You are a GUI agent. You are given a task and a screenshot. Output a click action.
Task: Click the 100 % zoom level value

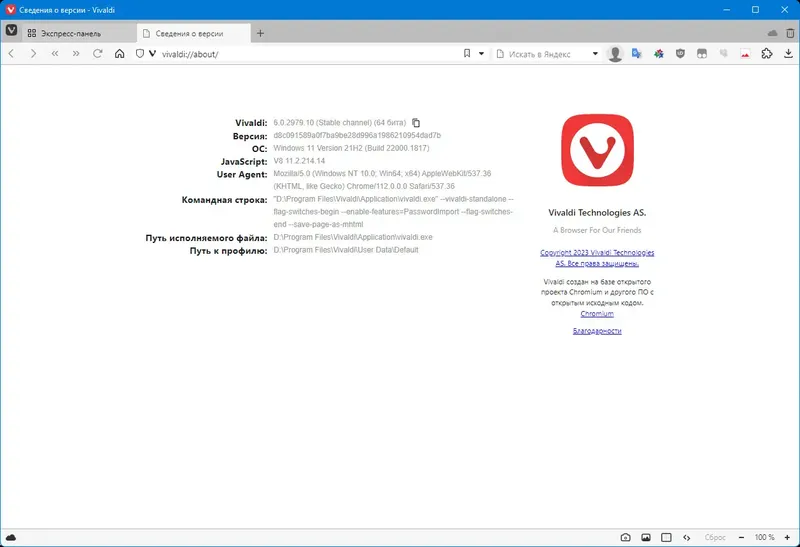(x=764, y=537)
